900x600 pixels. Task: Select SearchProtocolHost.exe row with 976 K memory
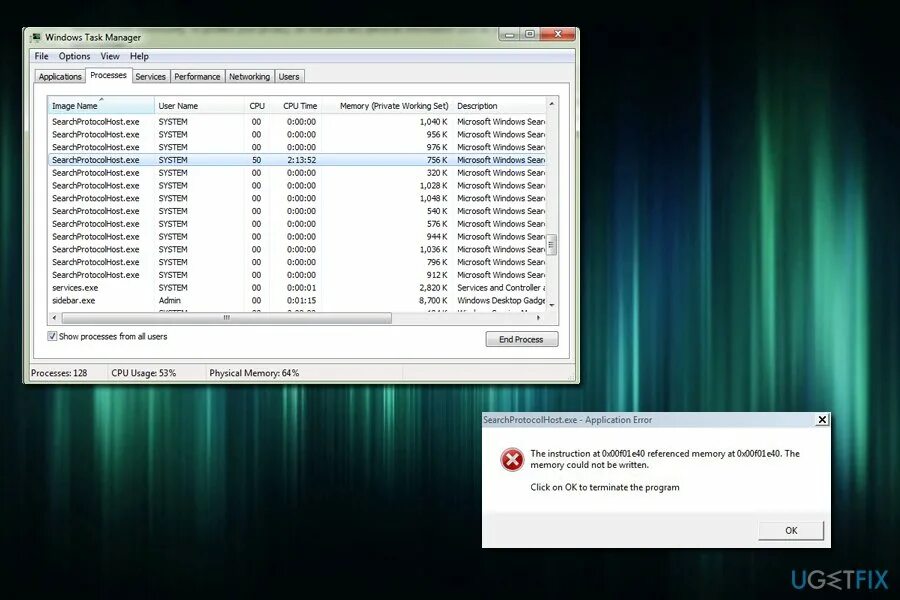(x=297, y=147)
